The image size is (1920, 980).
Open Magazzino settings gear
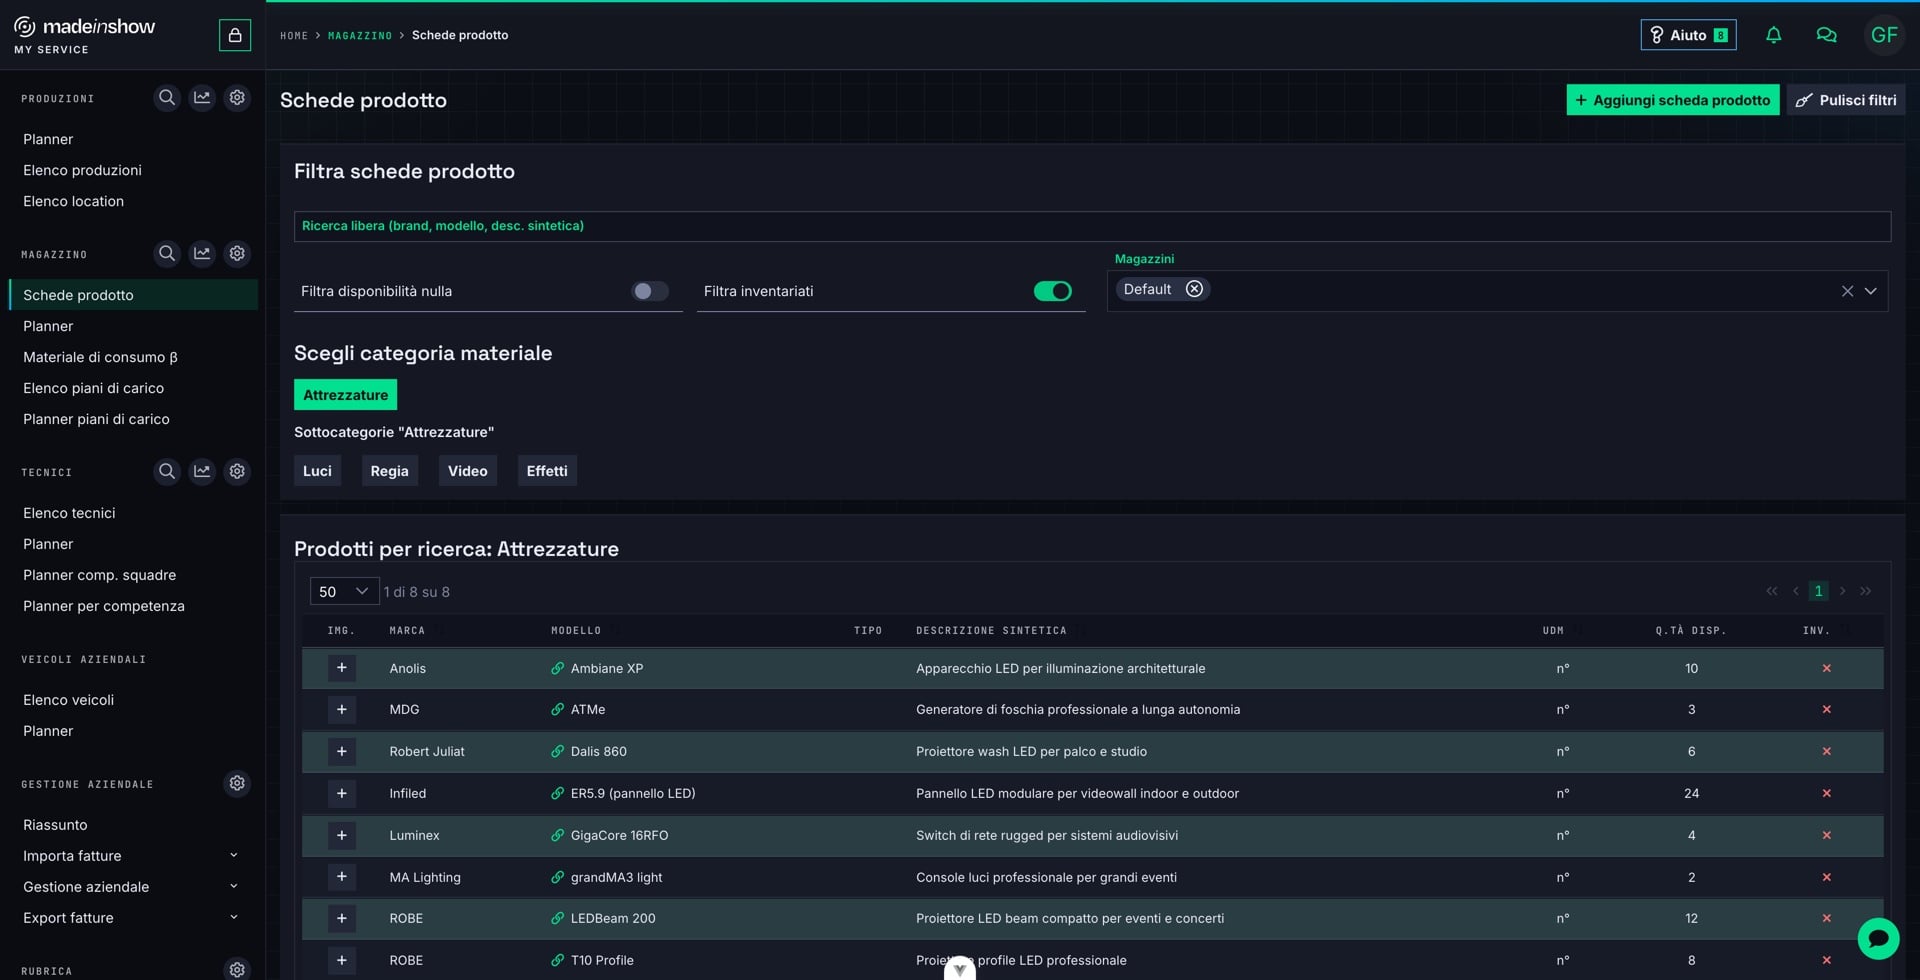pyautogui.click(x=237, y=254)
